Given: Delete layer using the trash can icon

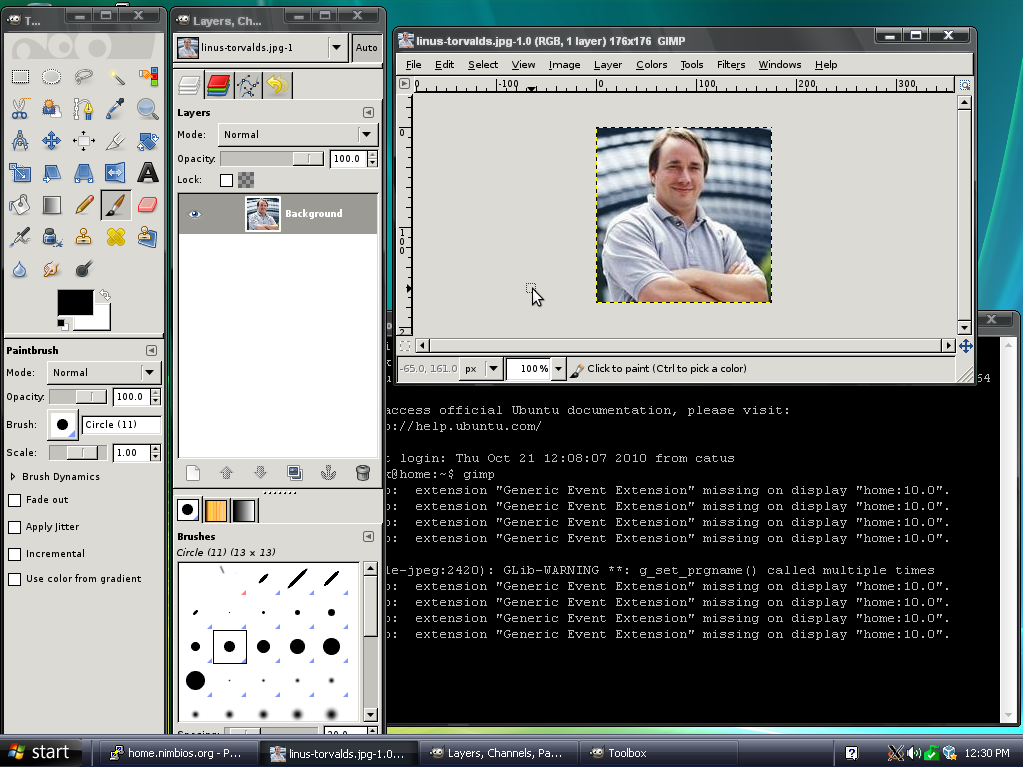Looking at the screenshot, I should click(x=362, y=473).
